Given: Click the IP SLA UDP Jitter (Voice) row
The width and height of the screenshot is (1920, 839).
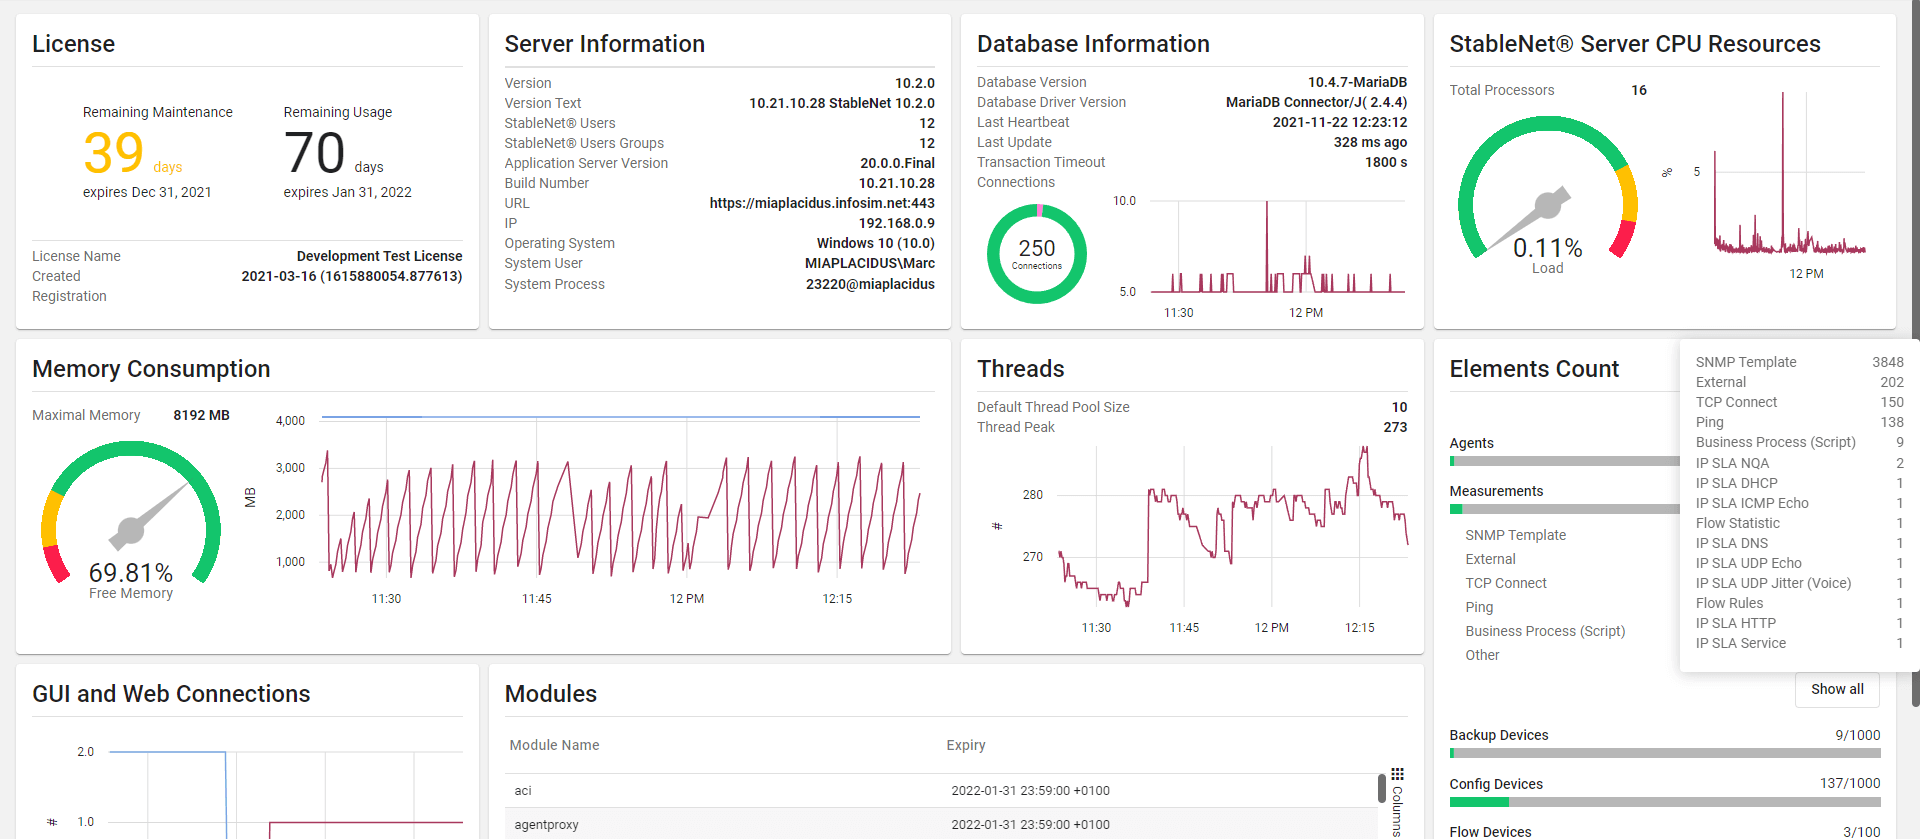Looking at the screenshot, I should (1800, 583).
